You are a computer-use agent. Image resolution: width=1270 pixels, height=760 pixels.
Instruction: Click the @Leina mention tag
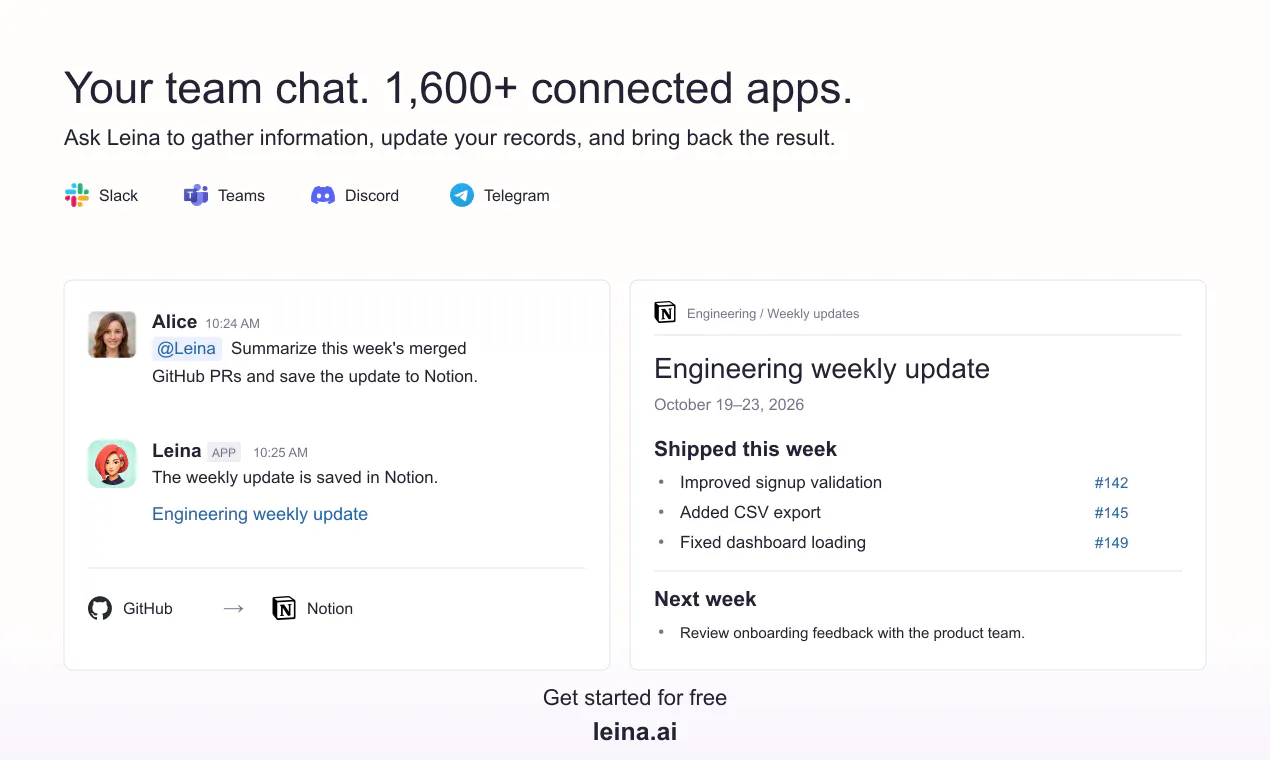click(x=187, y=348)
